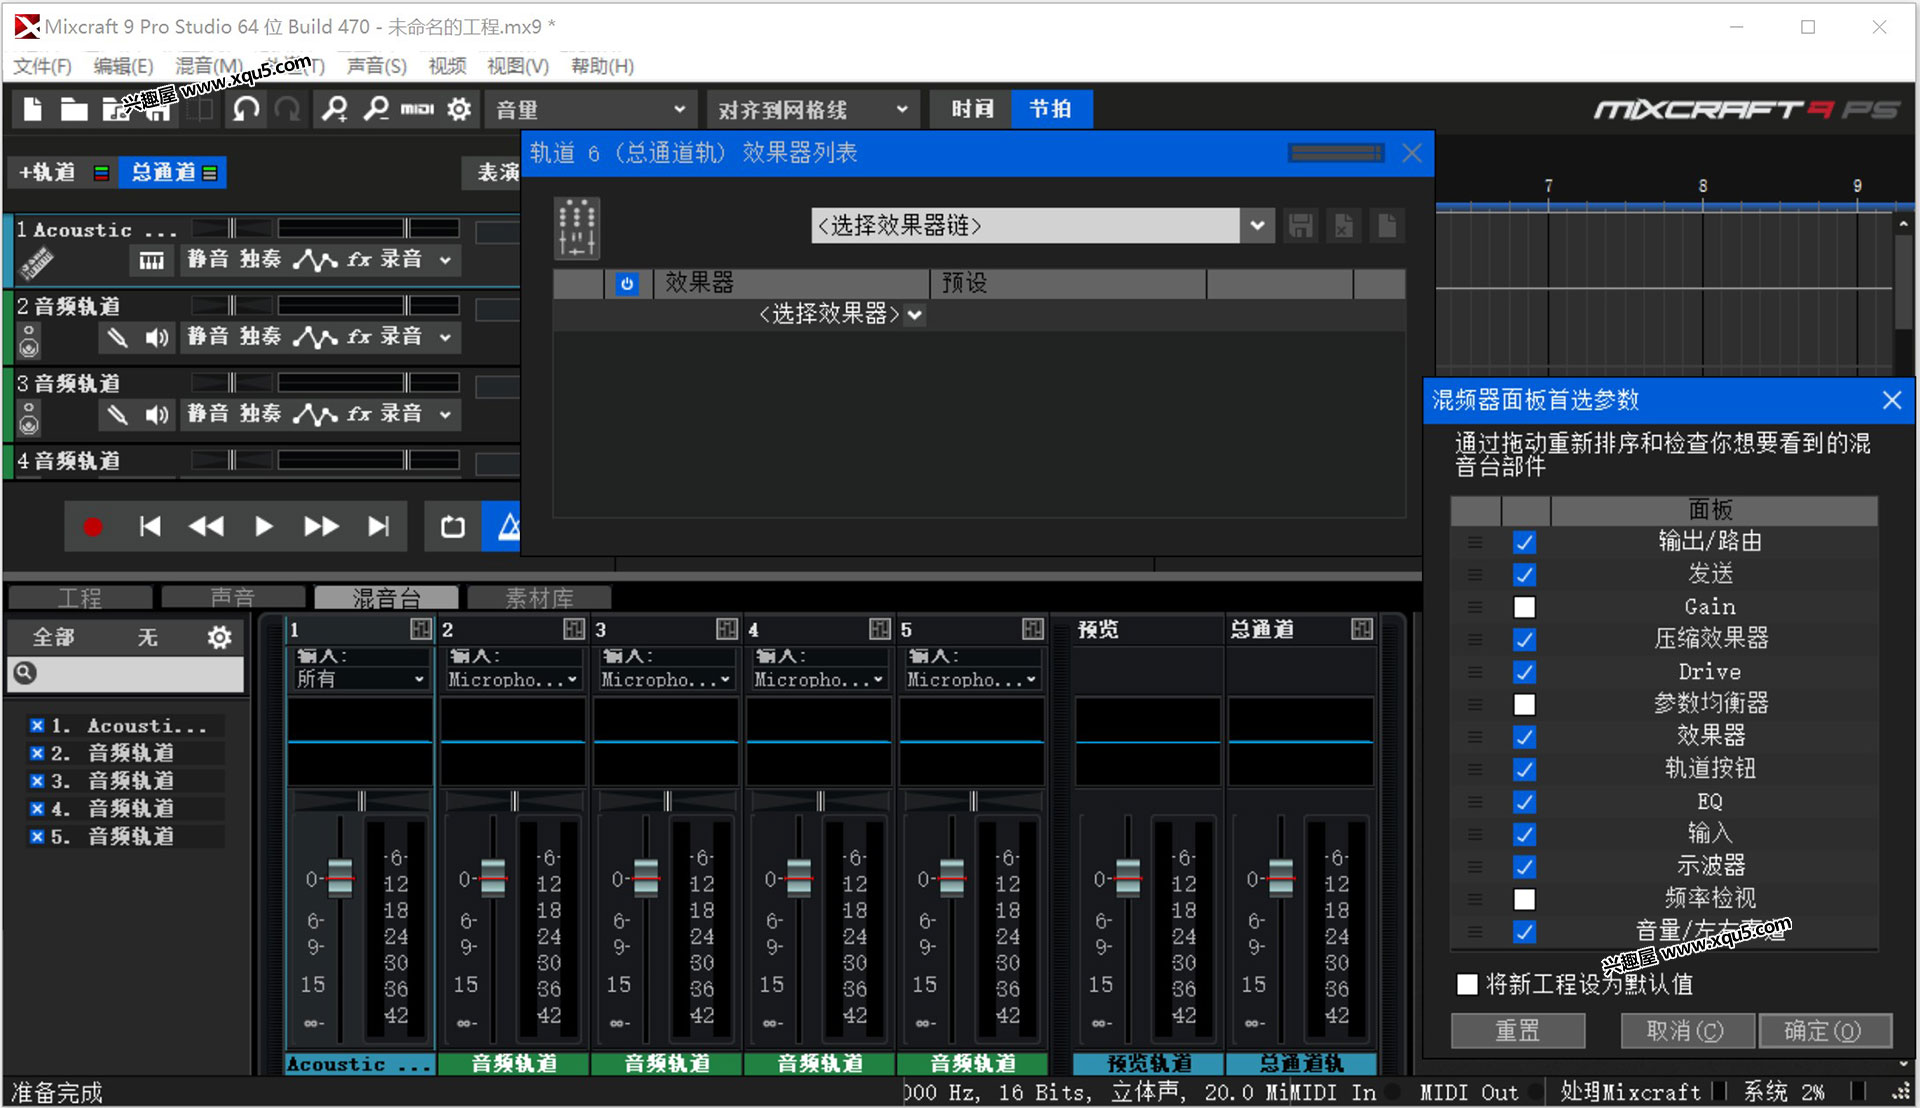
Task: Click the panel icon on mixer channel 1
Action: pyautogui.click(x=421, y=629)
